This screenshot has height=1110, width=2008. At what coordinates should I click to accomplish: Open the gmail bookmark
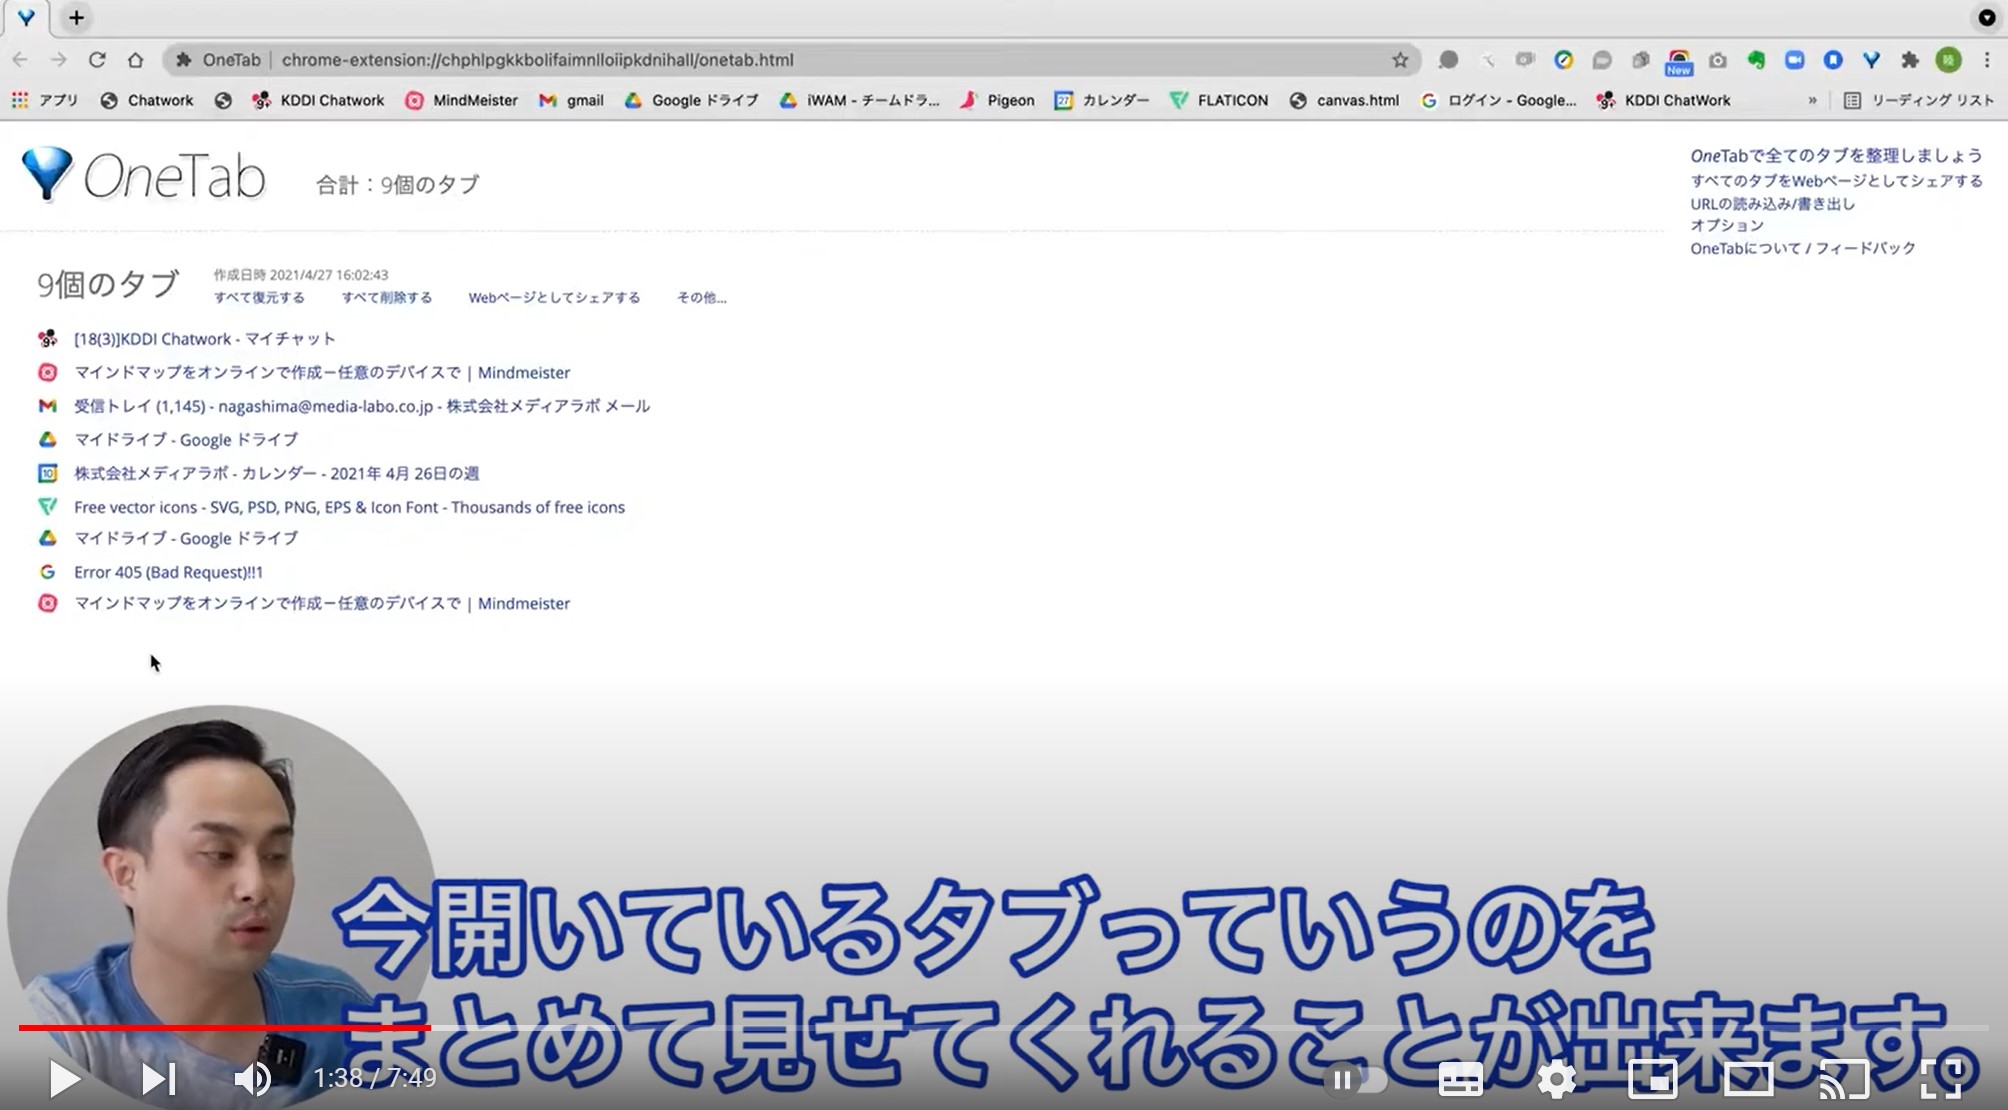571,100
